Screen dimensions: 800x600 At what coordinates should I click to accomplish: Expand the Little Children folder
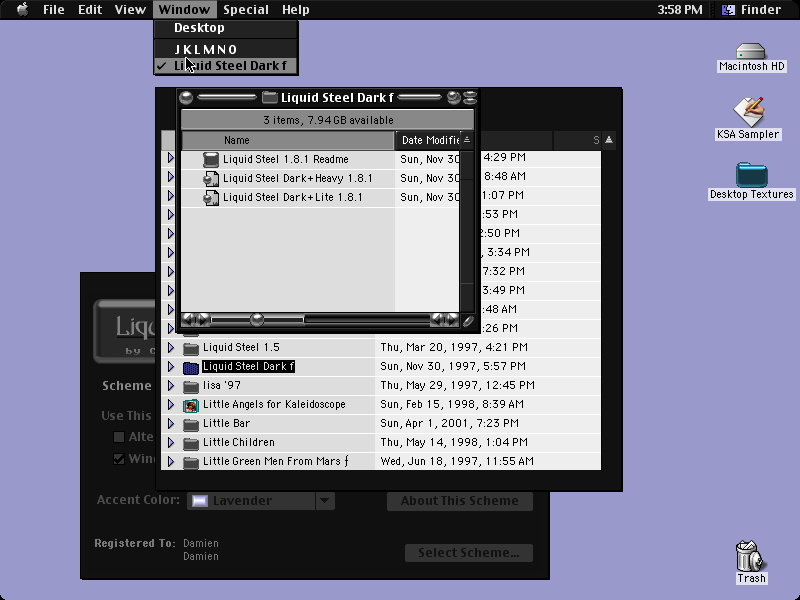click(x=171, y=442)
